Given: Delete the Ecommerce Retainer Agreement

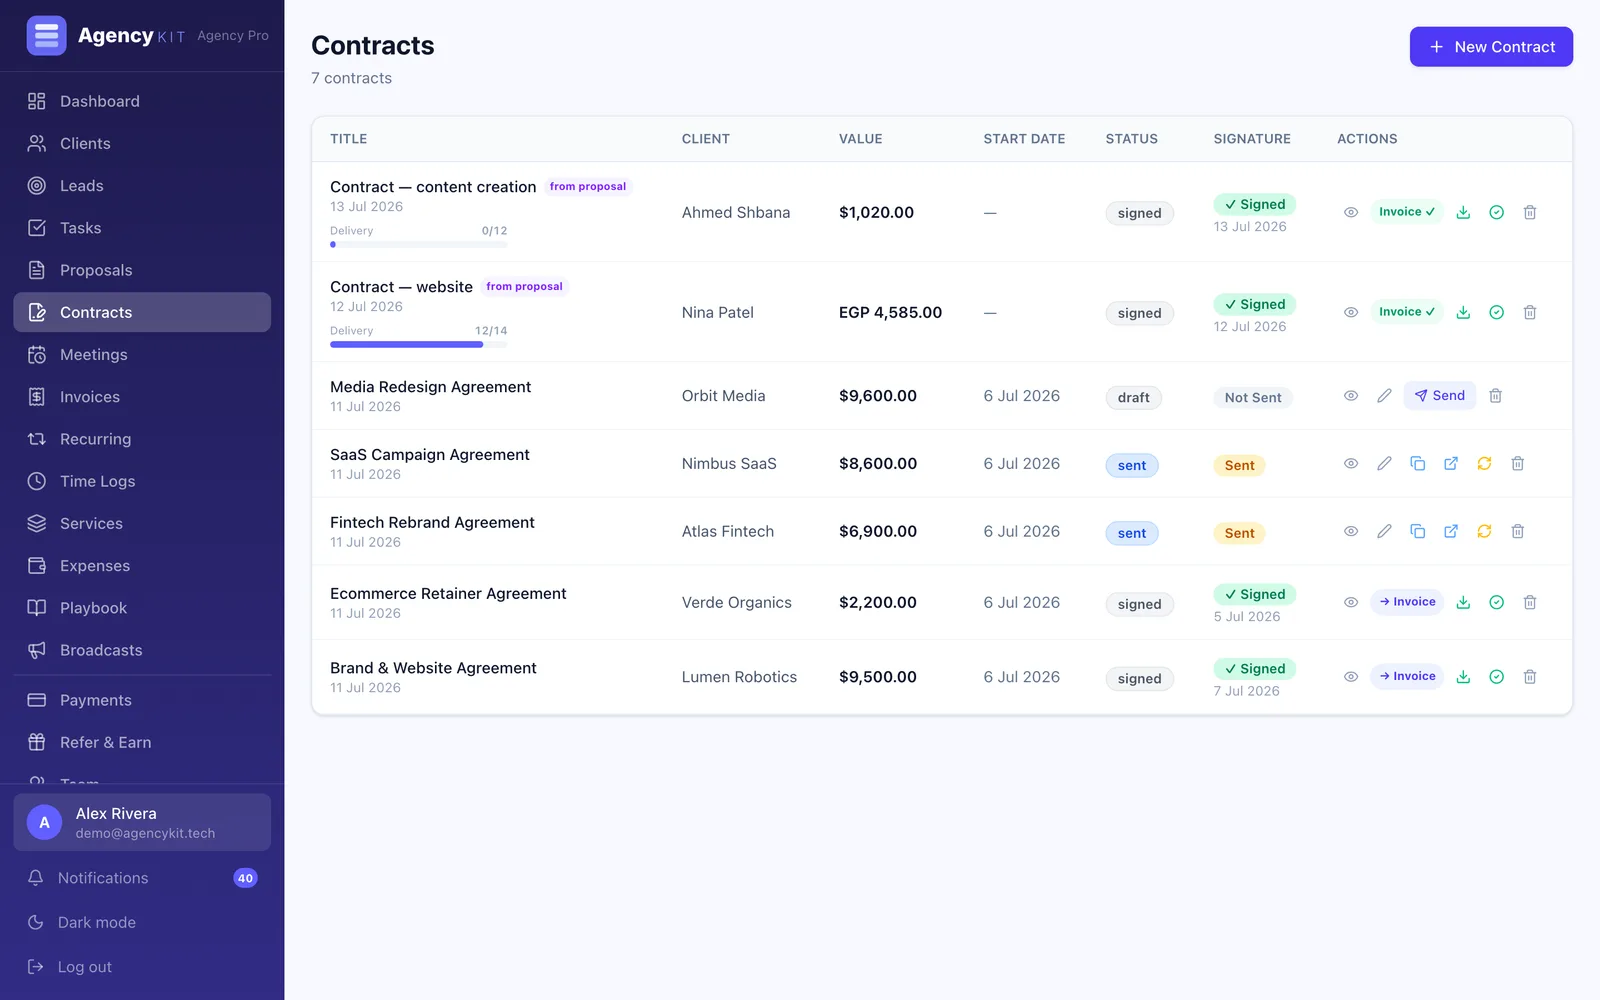Looking at the screenshot, I should coord(1529,602).
